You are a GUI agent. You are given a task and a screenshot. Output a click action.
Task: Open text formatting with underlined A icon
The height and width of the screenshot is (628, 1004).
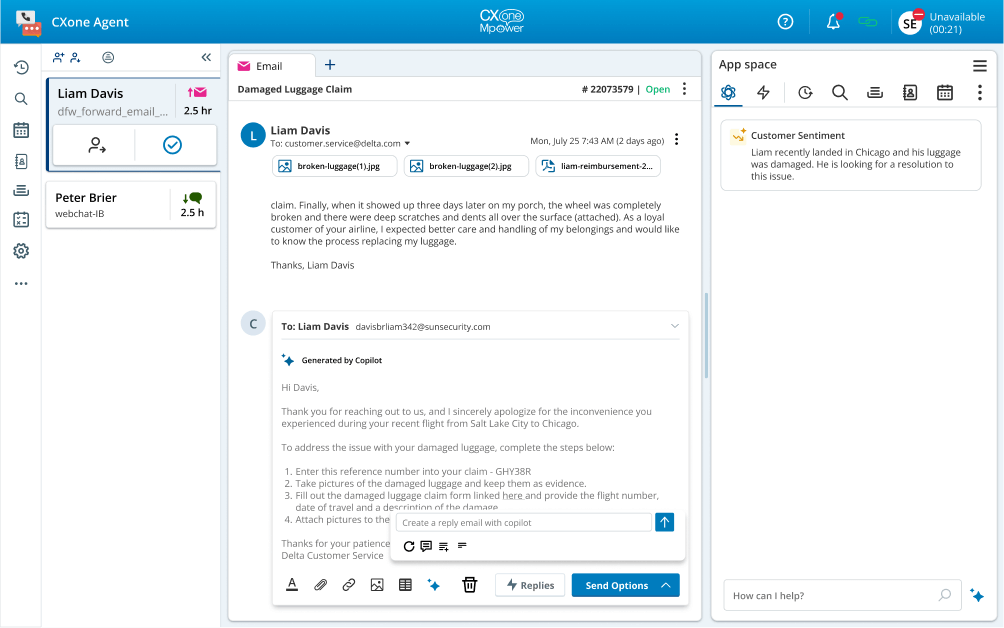click(x=292, y=584)
